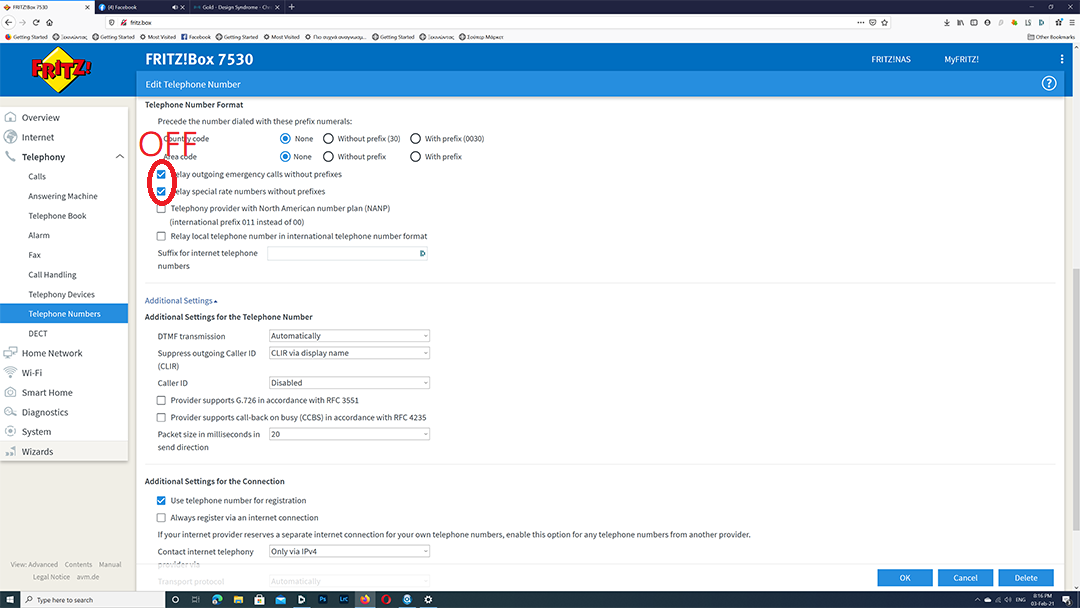Open Packet size in milliseconds dropdown
This screenshot has width=1080, height=608.
[349, 434]
